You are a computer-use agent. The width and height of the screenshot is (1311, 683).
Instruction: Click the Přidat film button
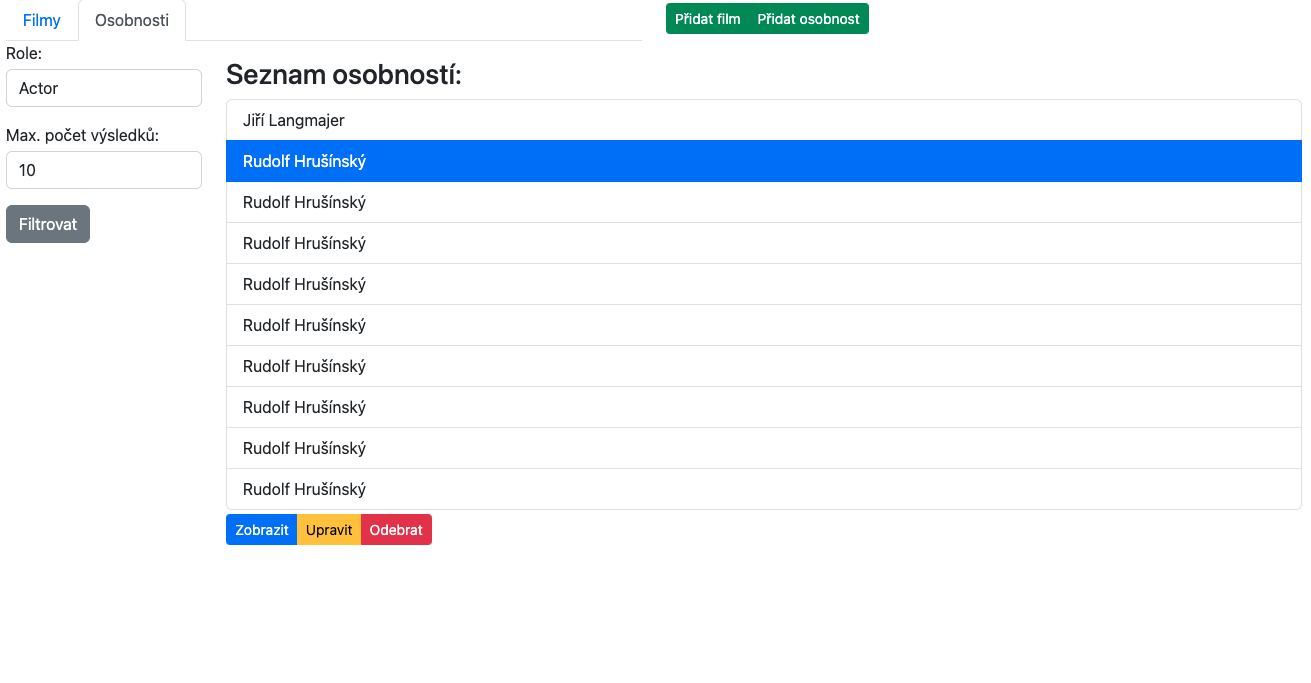[x=707, y=18]
